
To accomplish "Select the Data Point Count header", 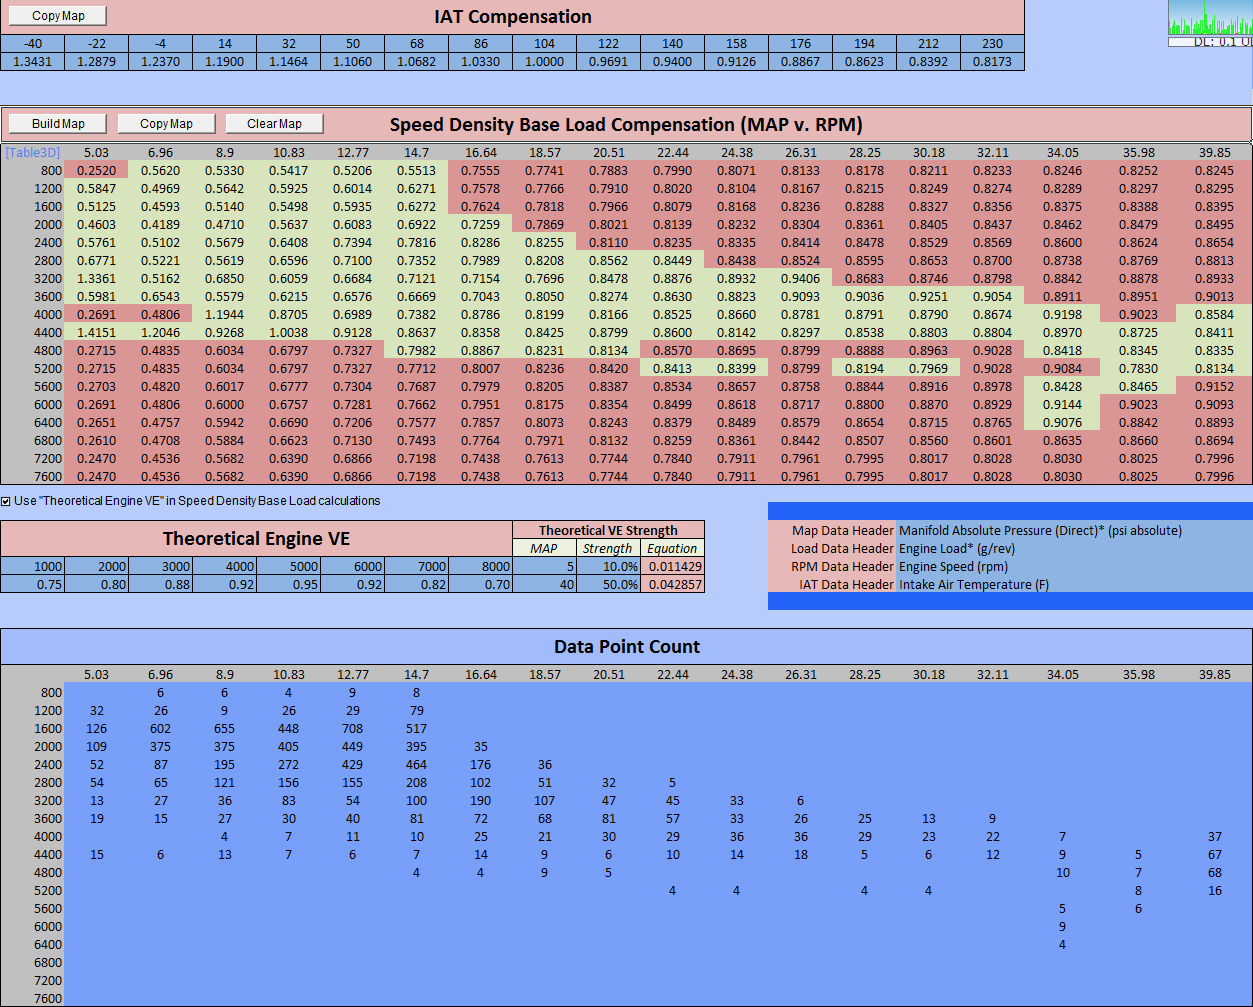I will [x=627, y=647].
